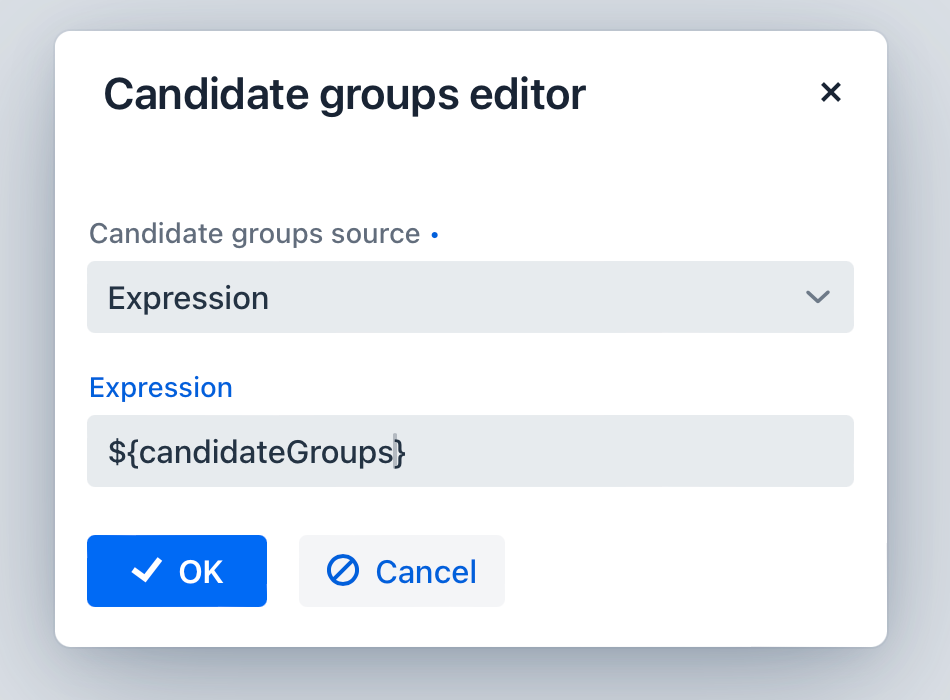Viewport: 950px width, 700px height.
Task: Click the blue Expression label
Action: (x=160, y=387)
